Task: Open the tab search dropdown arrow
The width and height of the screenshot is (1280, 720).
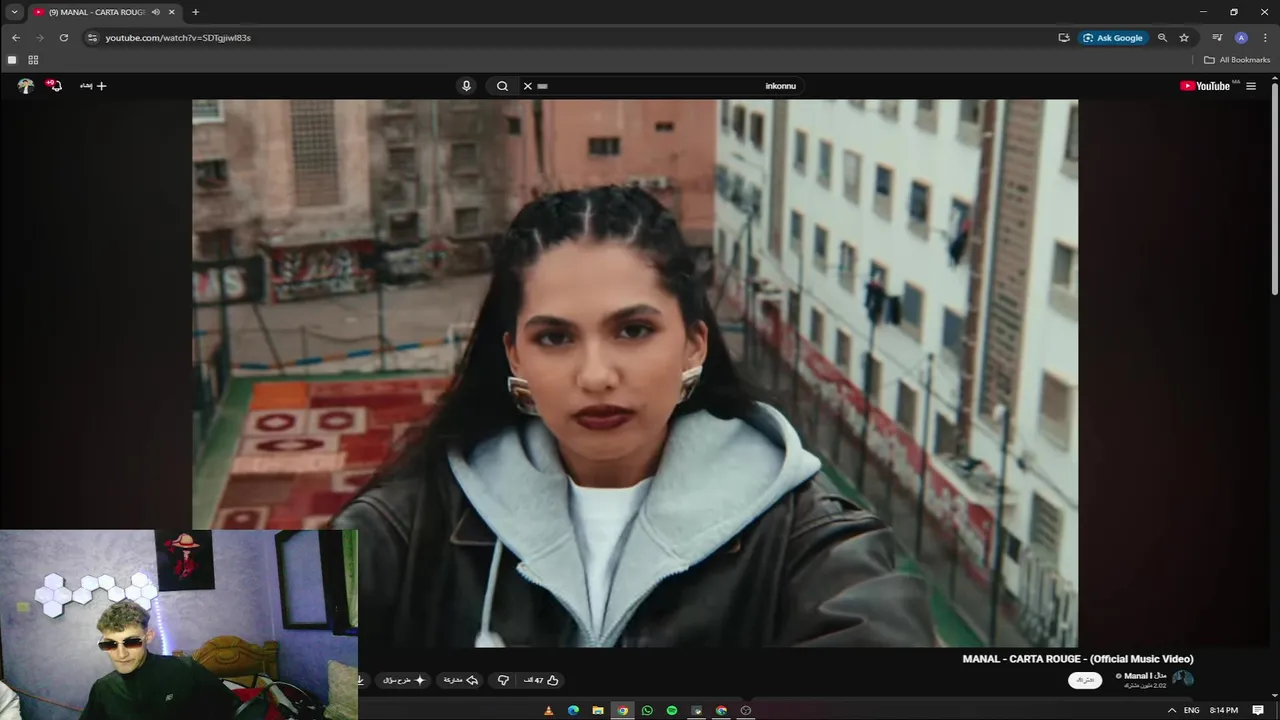Action: pyautogui.click(x=14, y=12)
